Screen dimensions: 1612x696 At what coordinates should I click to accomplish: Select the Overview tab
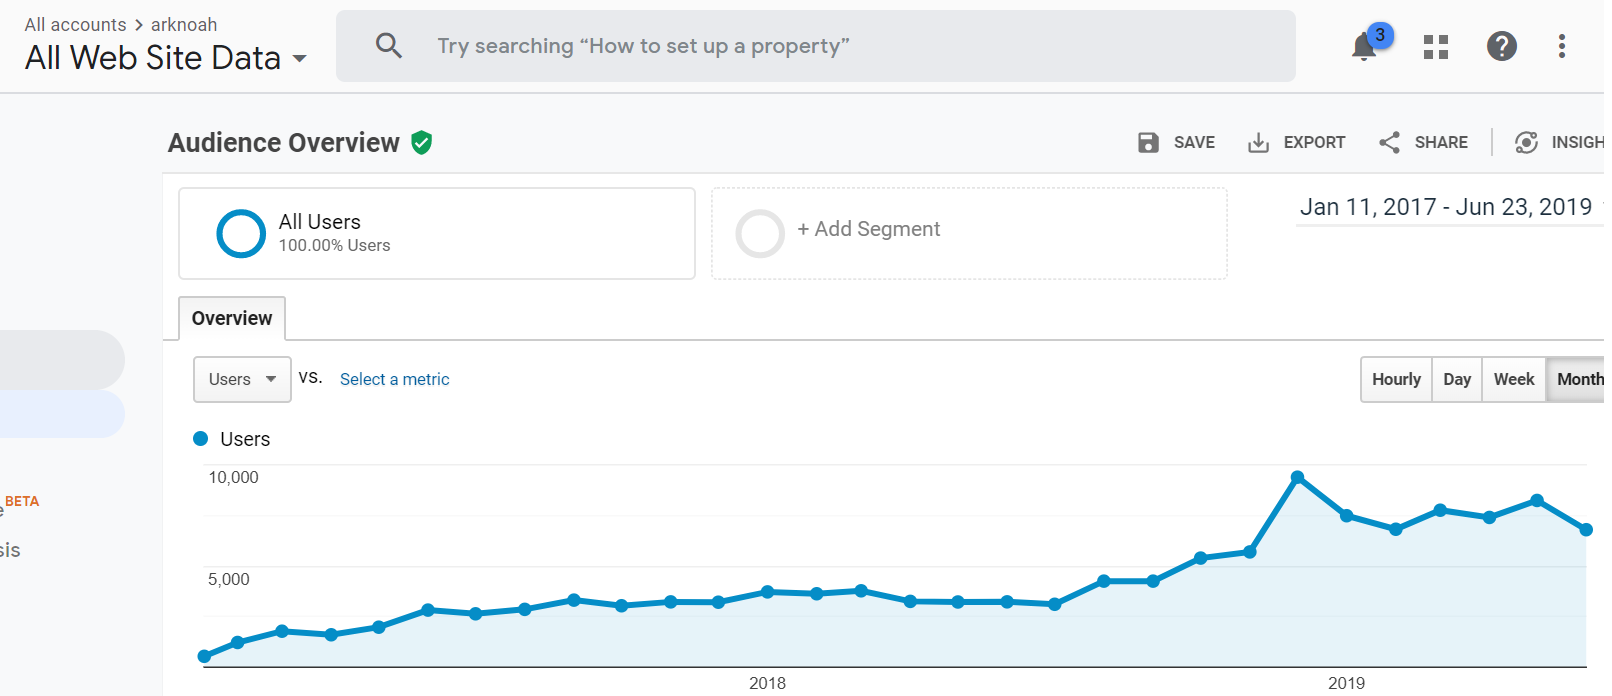[232, 318]
